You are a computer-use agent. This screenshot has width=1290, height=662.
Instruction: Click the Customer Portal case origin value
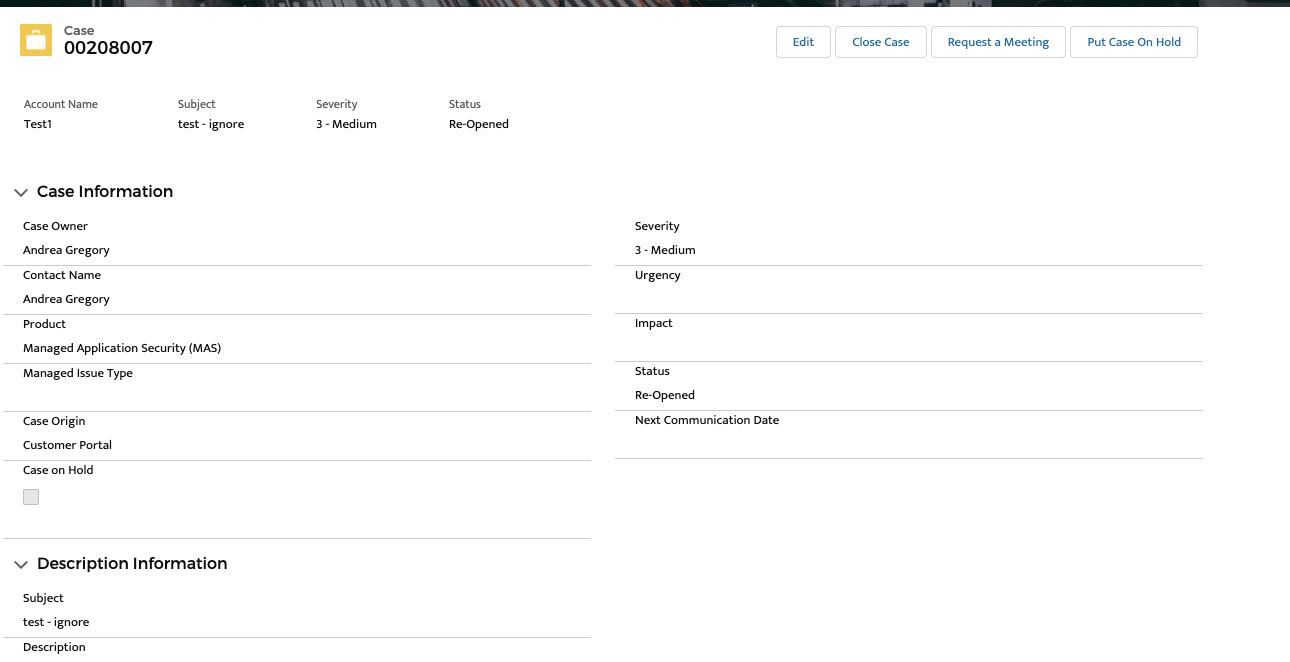[x=67, y=445]
